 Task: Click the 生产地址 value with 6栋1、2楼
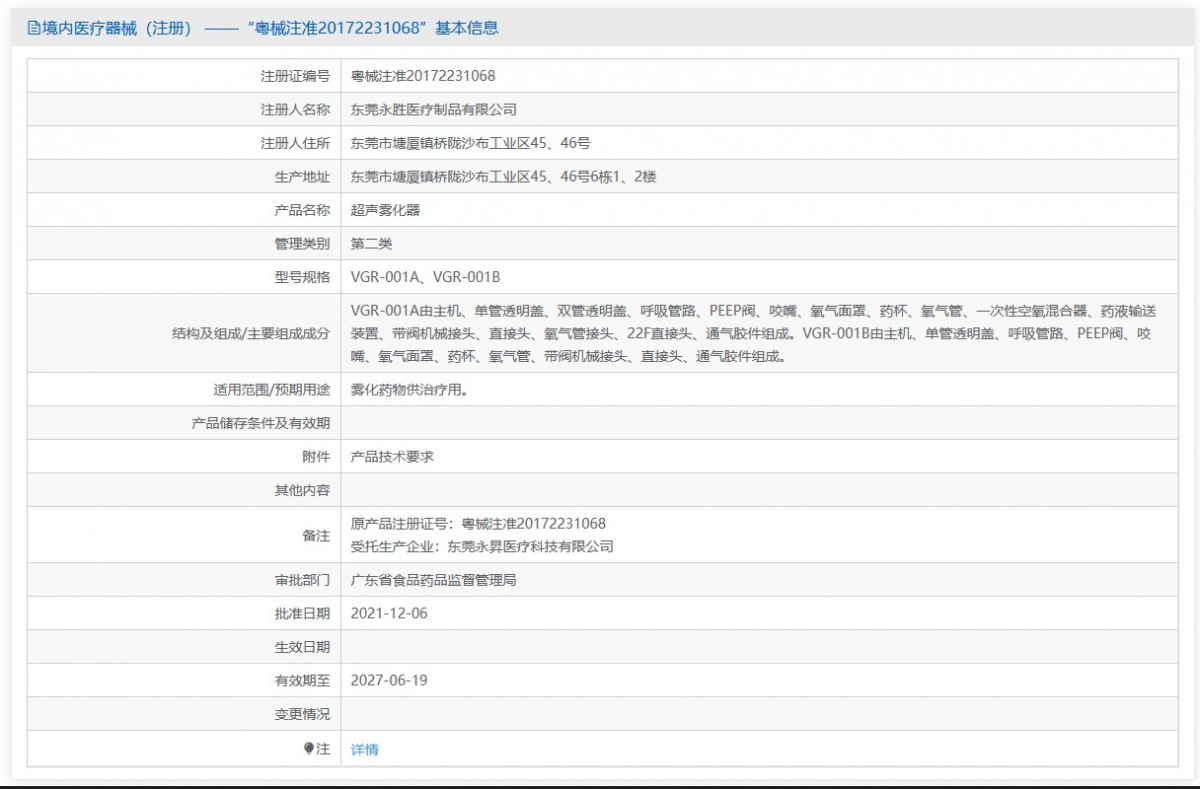[503, 177]
